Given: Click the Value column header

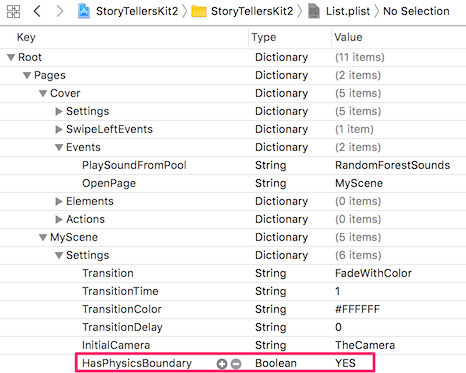Looking at the screenshot, I should click(x=348, y=37).
